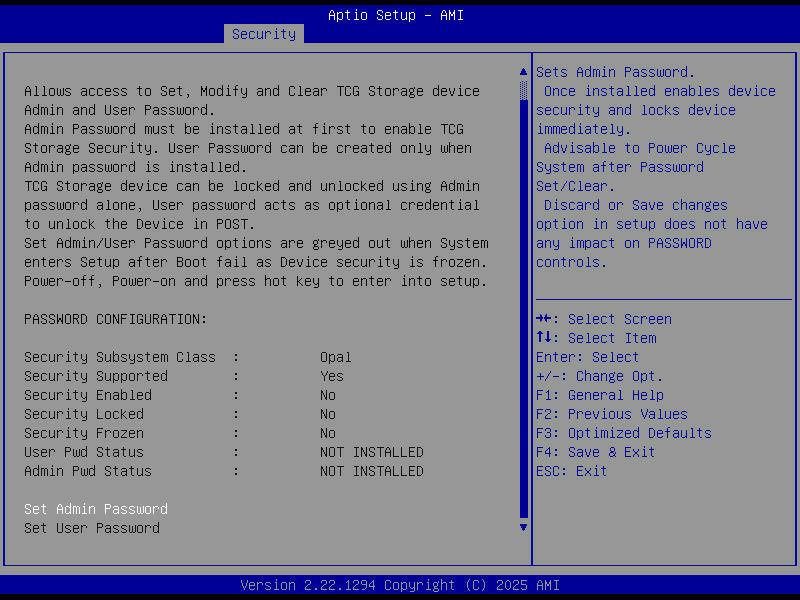Click the Aptio Setup AMI title bar

[394, 15]
